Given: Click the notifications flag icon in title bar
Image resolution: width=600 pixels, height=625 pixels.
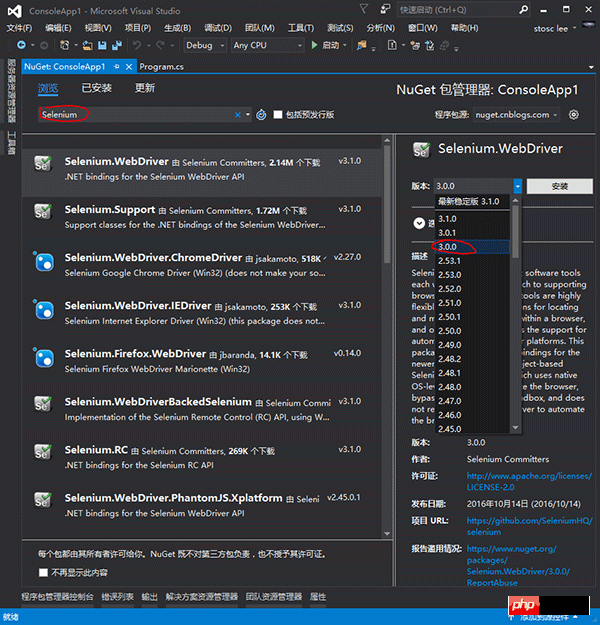Looking at the screenshot, I should (x=364, y=9).
